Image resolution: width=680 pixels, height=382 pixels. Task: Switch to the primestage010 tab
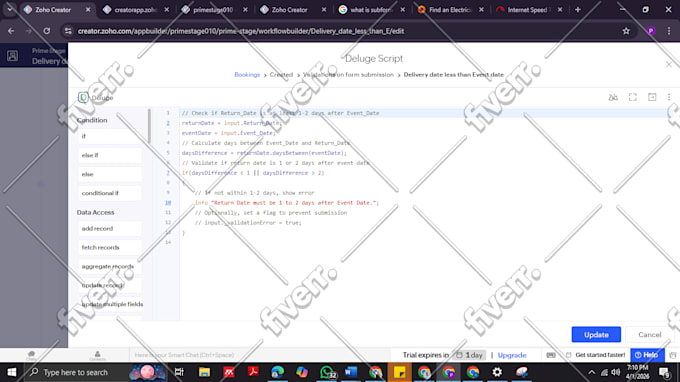[x=214, y=10]
